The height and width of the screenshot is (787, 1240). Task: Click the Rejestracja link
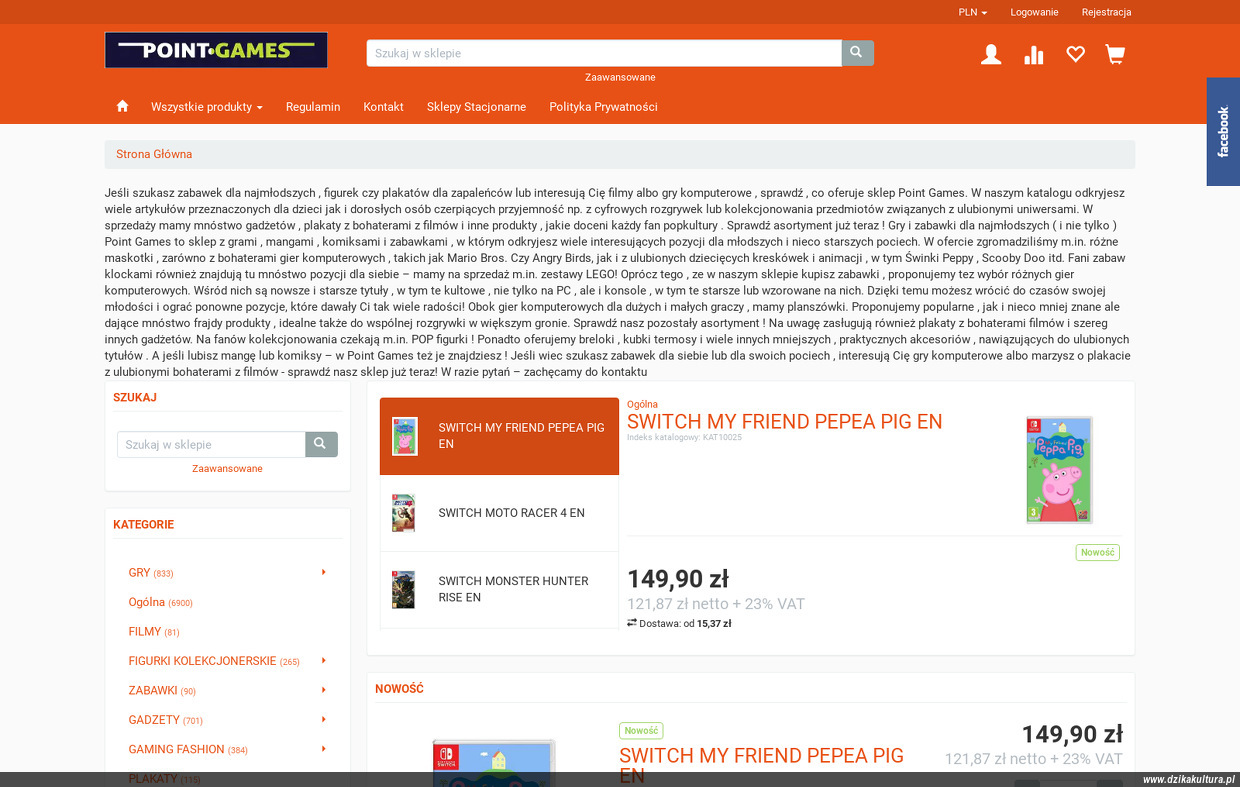coord(1106,12)
